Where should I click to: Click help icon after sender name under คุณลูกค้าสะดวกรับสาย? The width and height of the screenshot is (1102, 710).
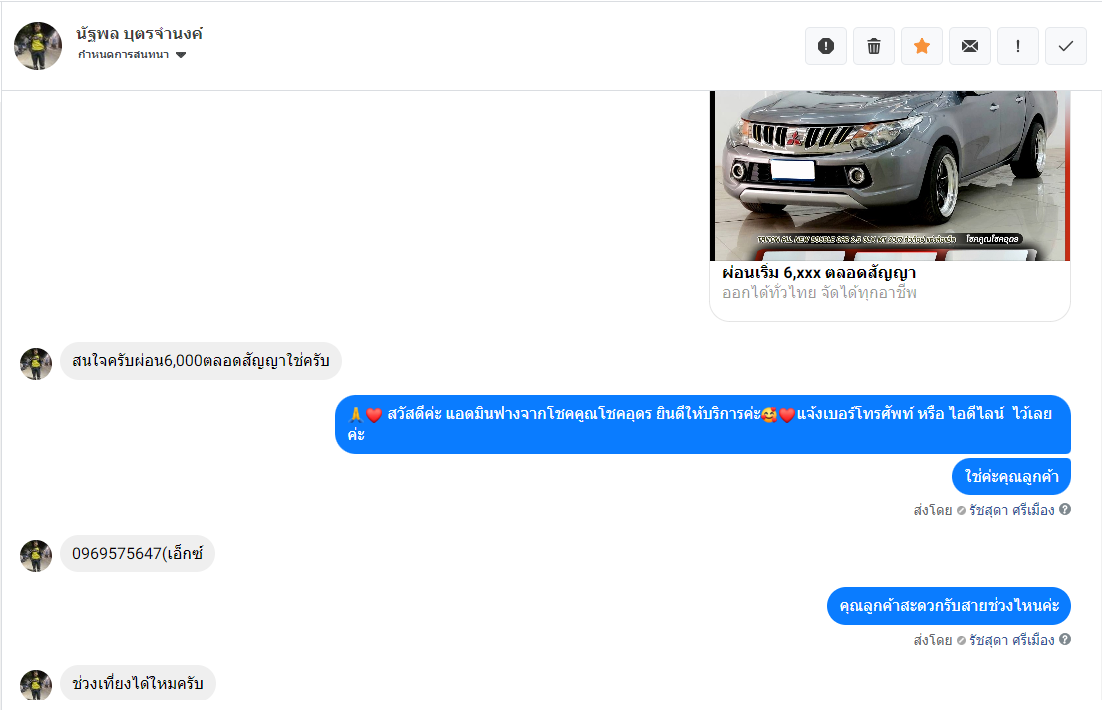point(1065,640)
